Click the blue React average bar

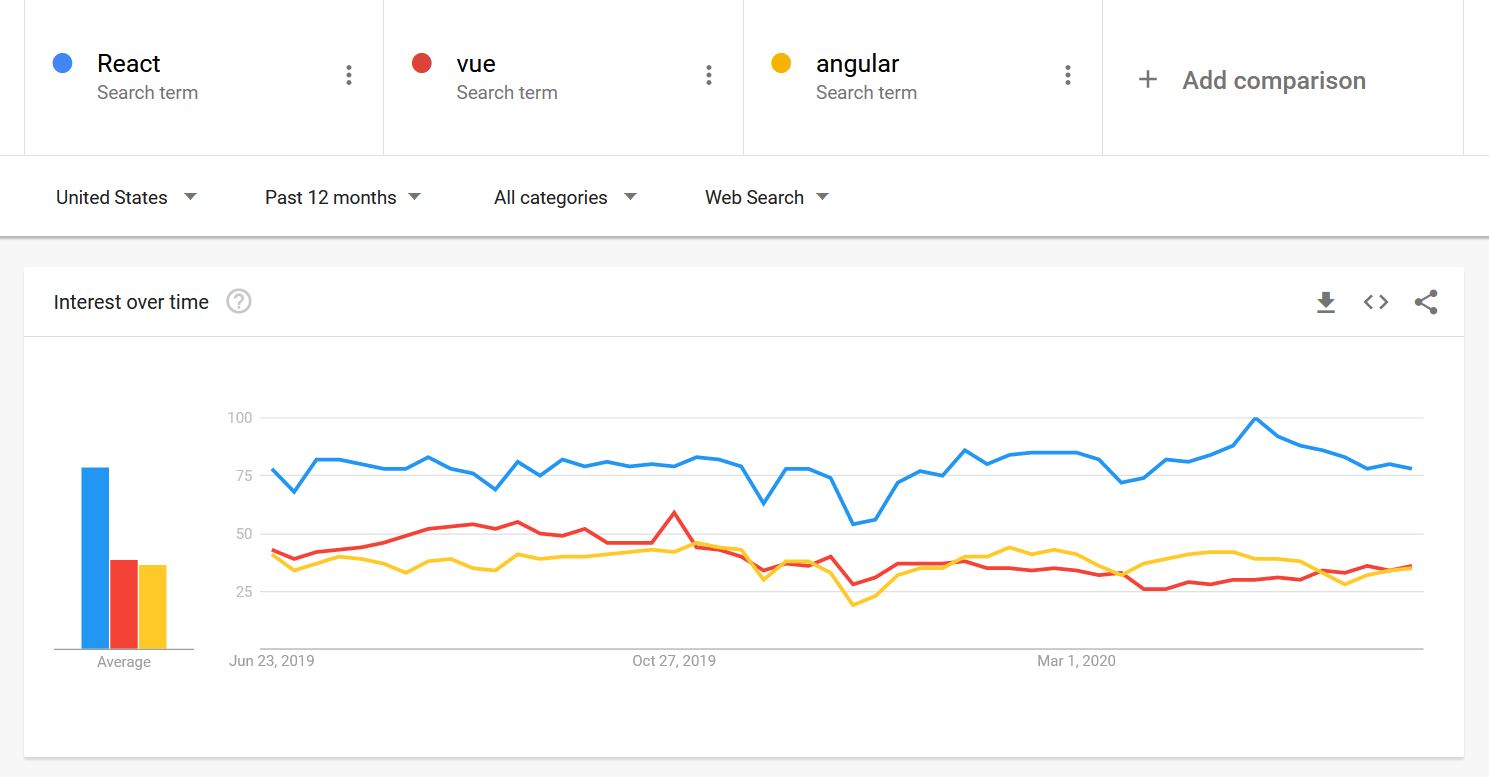pyautogui.click(x=95, y=558)
